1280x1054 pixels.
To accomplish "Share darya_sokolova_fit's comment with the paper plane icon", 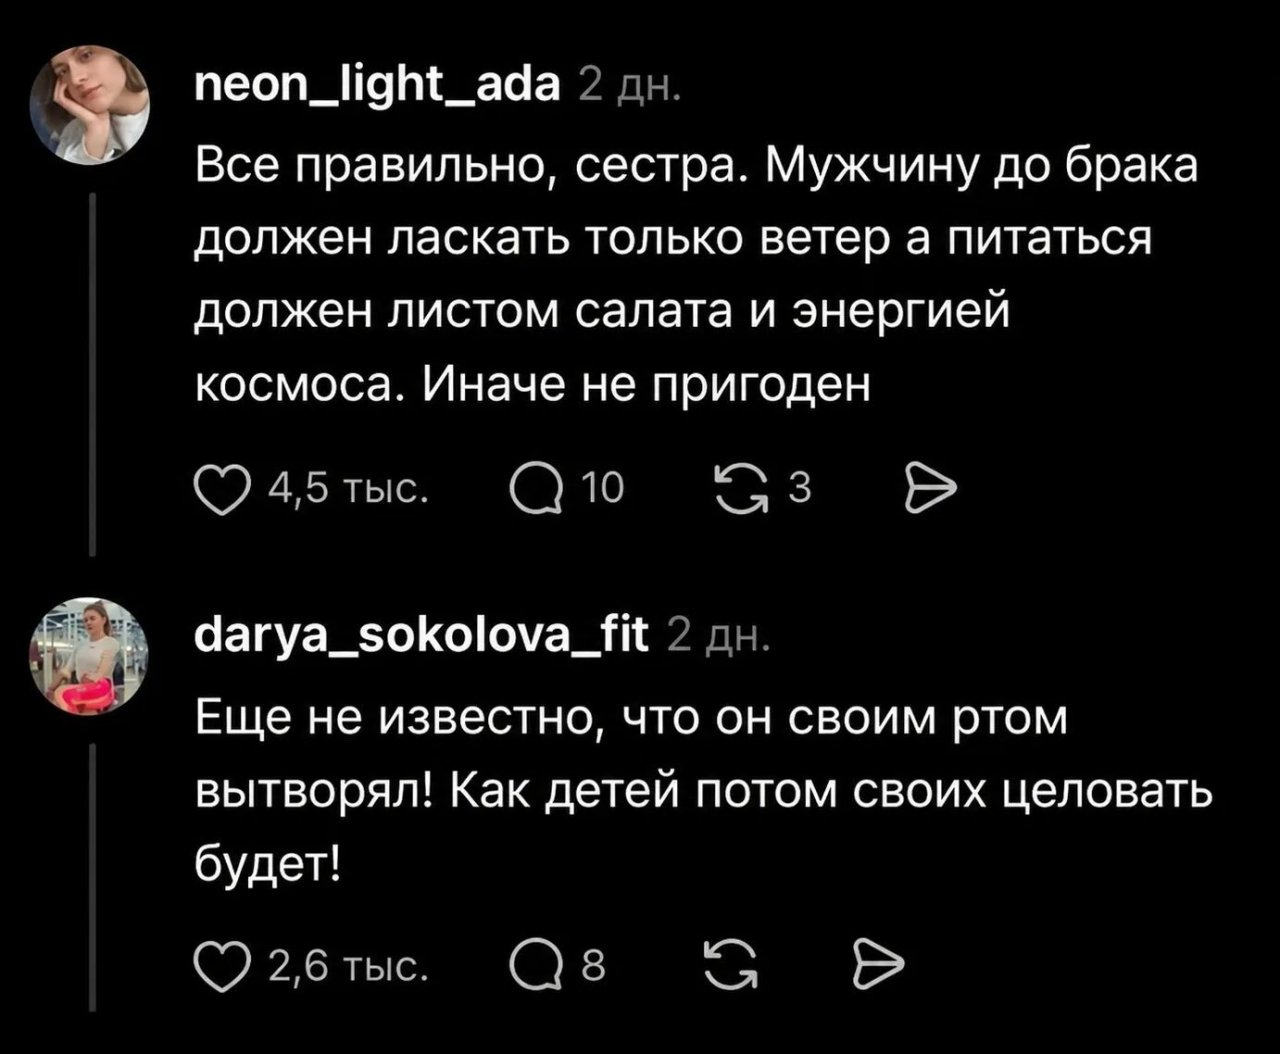I will click(878, 964).
